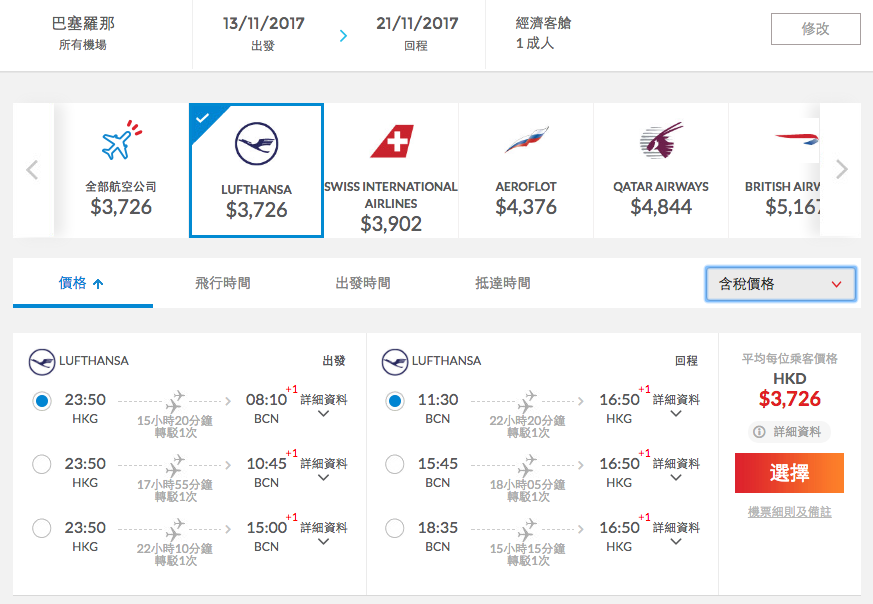Viewport: 873px width, 604px height.
Task: Sort results by 抵達時間 tab
Action: point(503,283)
